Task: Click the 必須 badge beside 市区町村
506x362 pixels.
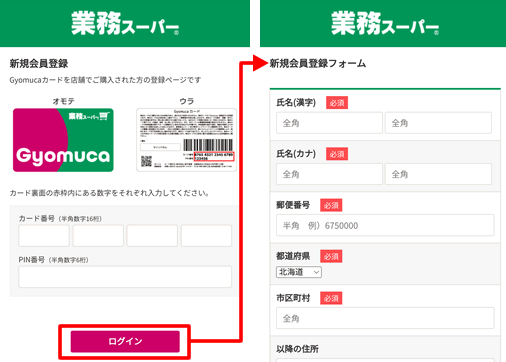Action: 331,298
